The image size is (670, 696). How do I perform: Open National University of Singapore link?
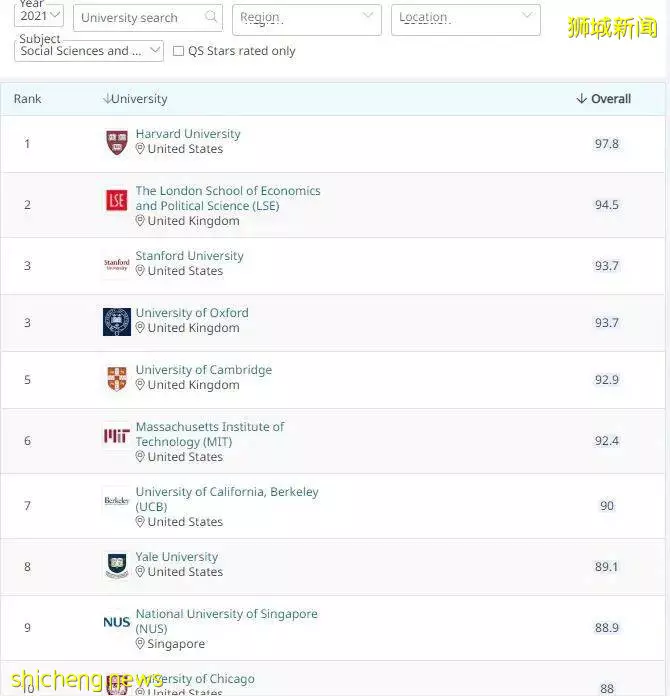tap(226, 621)
